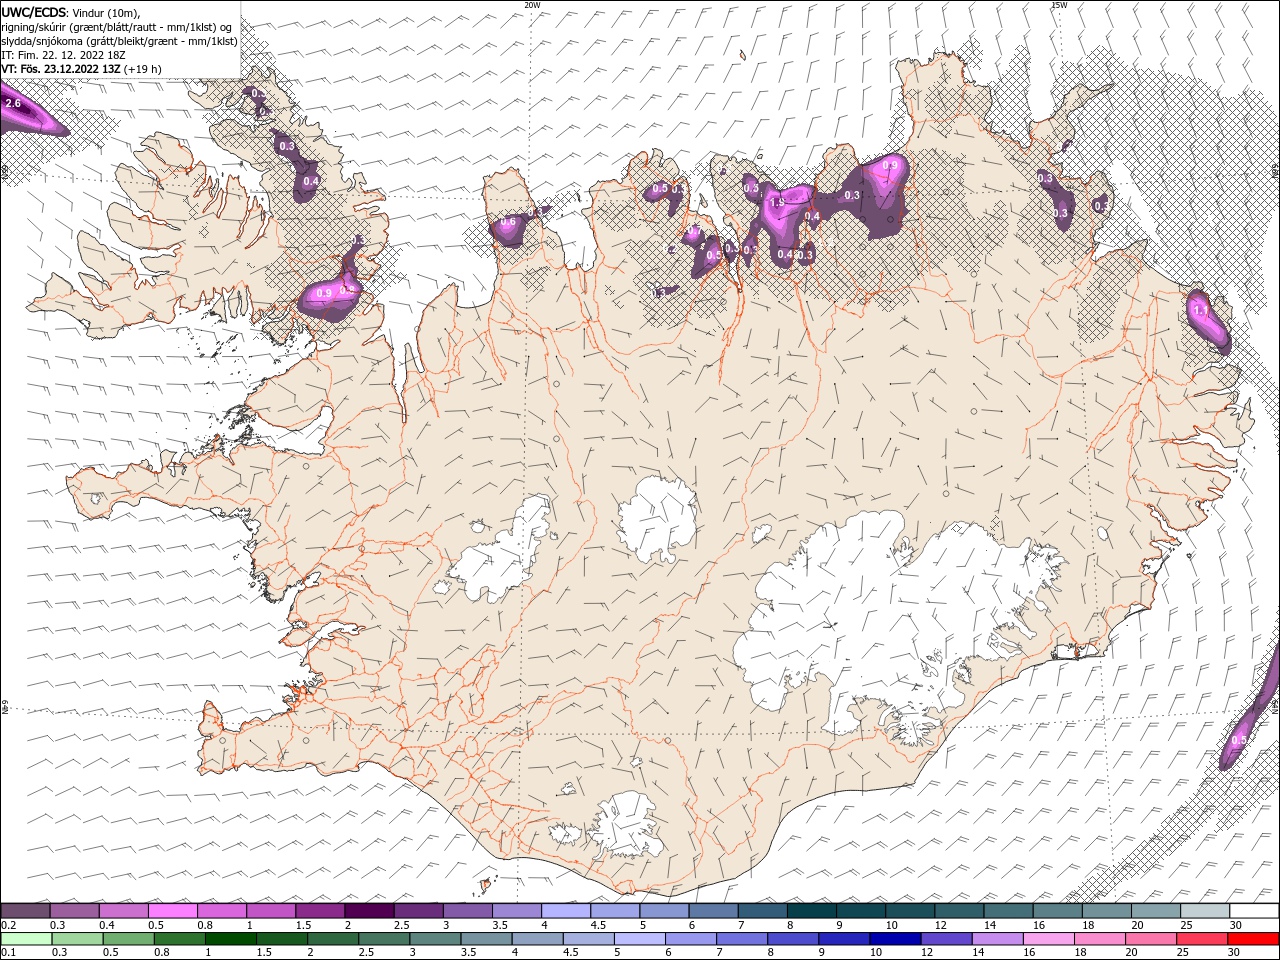Image resolution: width=1280 pixels, height=960 pixels.
Task: Click the '0.8' label under lower legend
Action: pos(162,953)
